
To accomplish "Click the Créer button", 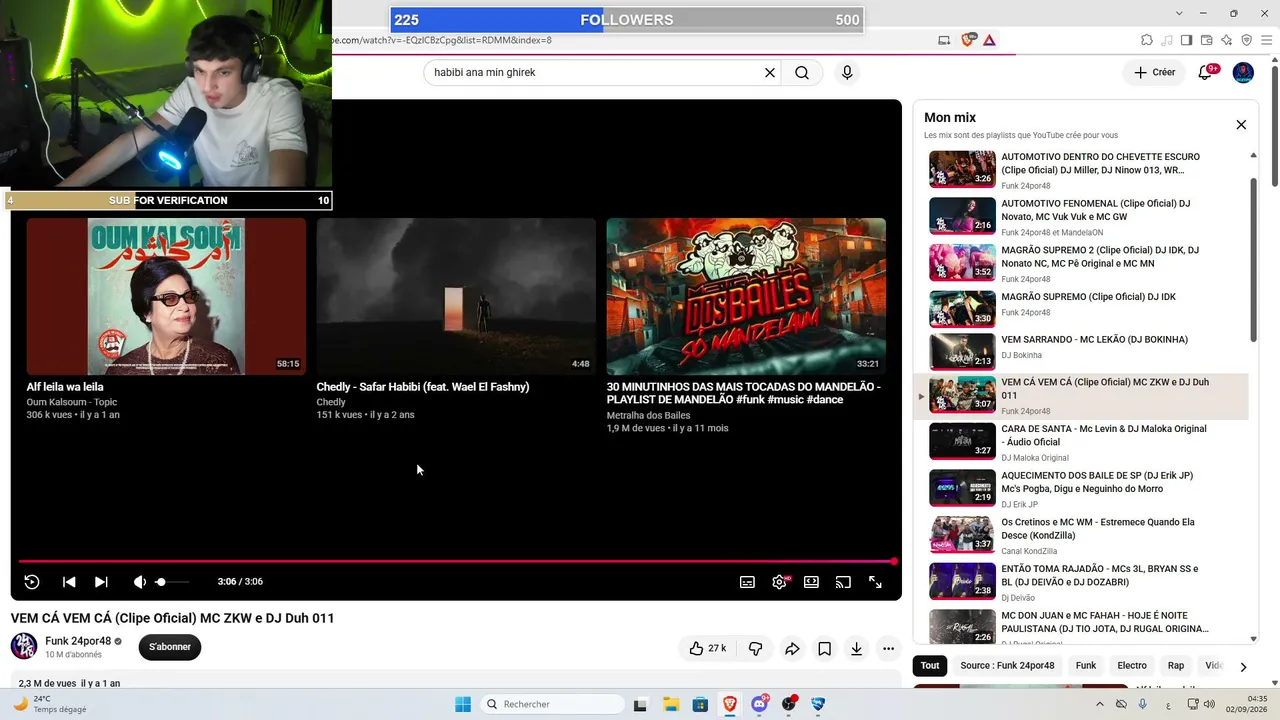I will click(1154, 72).
